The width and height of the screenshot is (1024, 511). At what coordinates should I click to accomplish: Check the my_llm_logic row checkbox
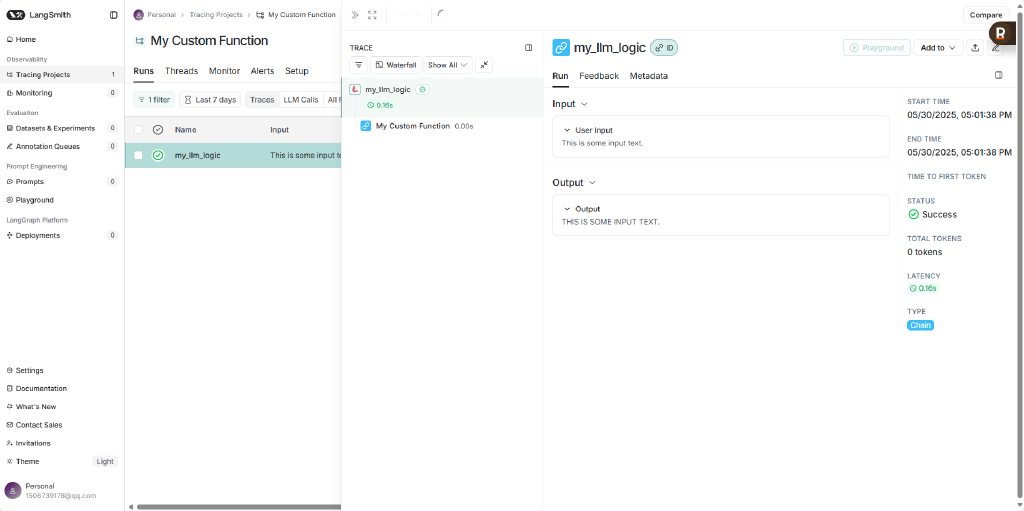click(x=139, y=155)
